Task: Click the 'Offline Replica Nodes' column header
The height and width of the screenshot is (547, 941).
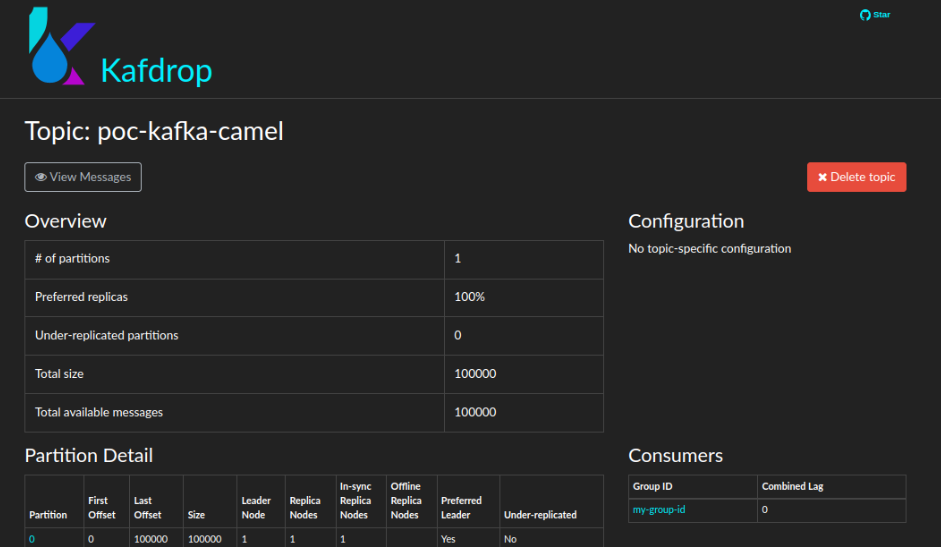Action: click(406, 501)
